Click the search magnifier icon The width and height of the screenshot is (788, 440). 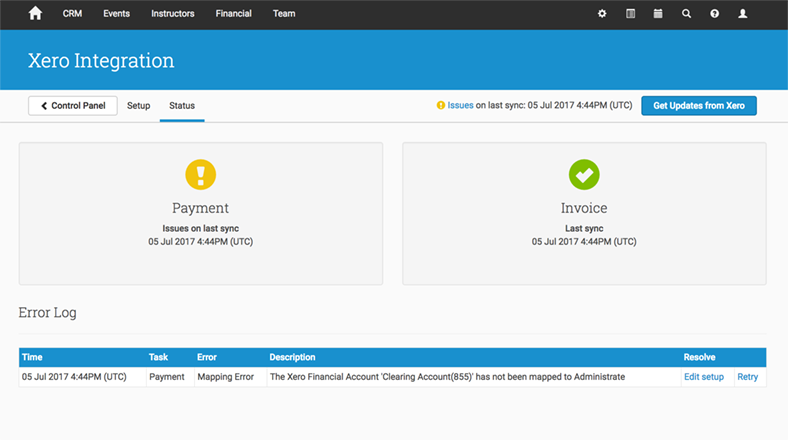click(x=686, y=14)
